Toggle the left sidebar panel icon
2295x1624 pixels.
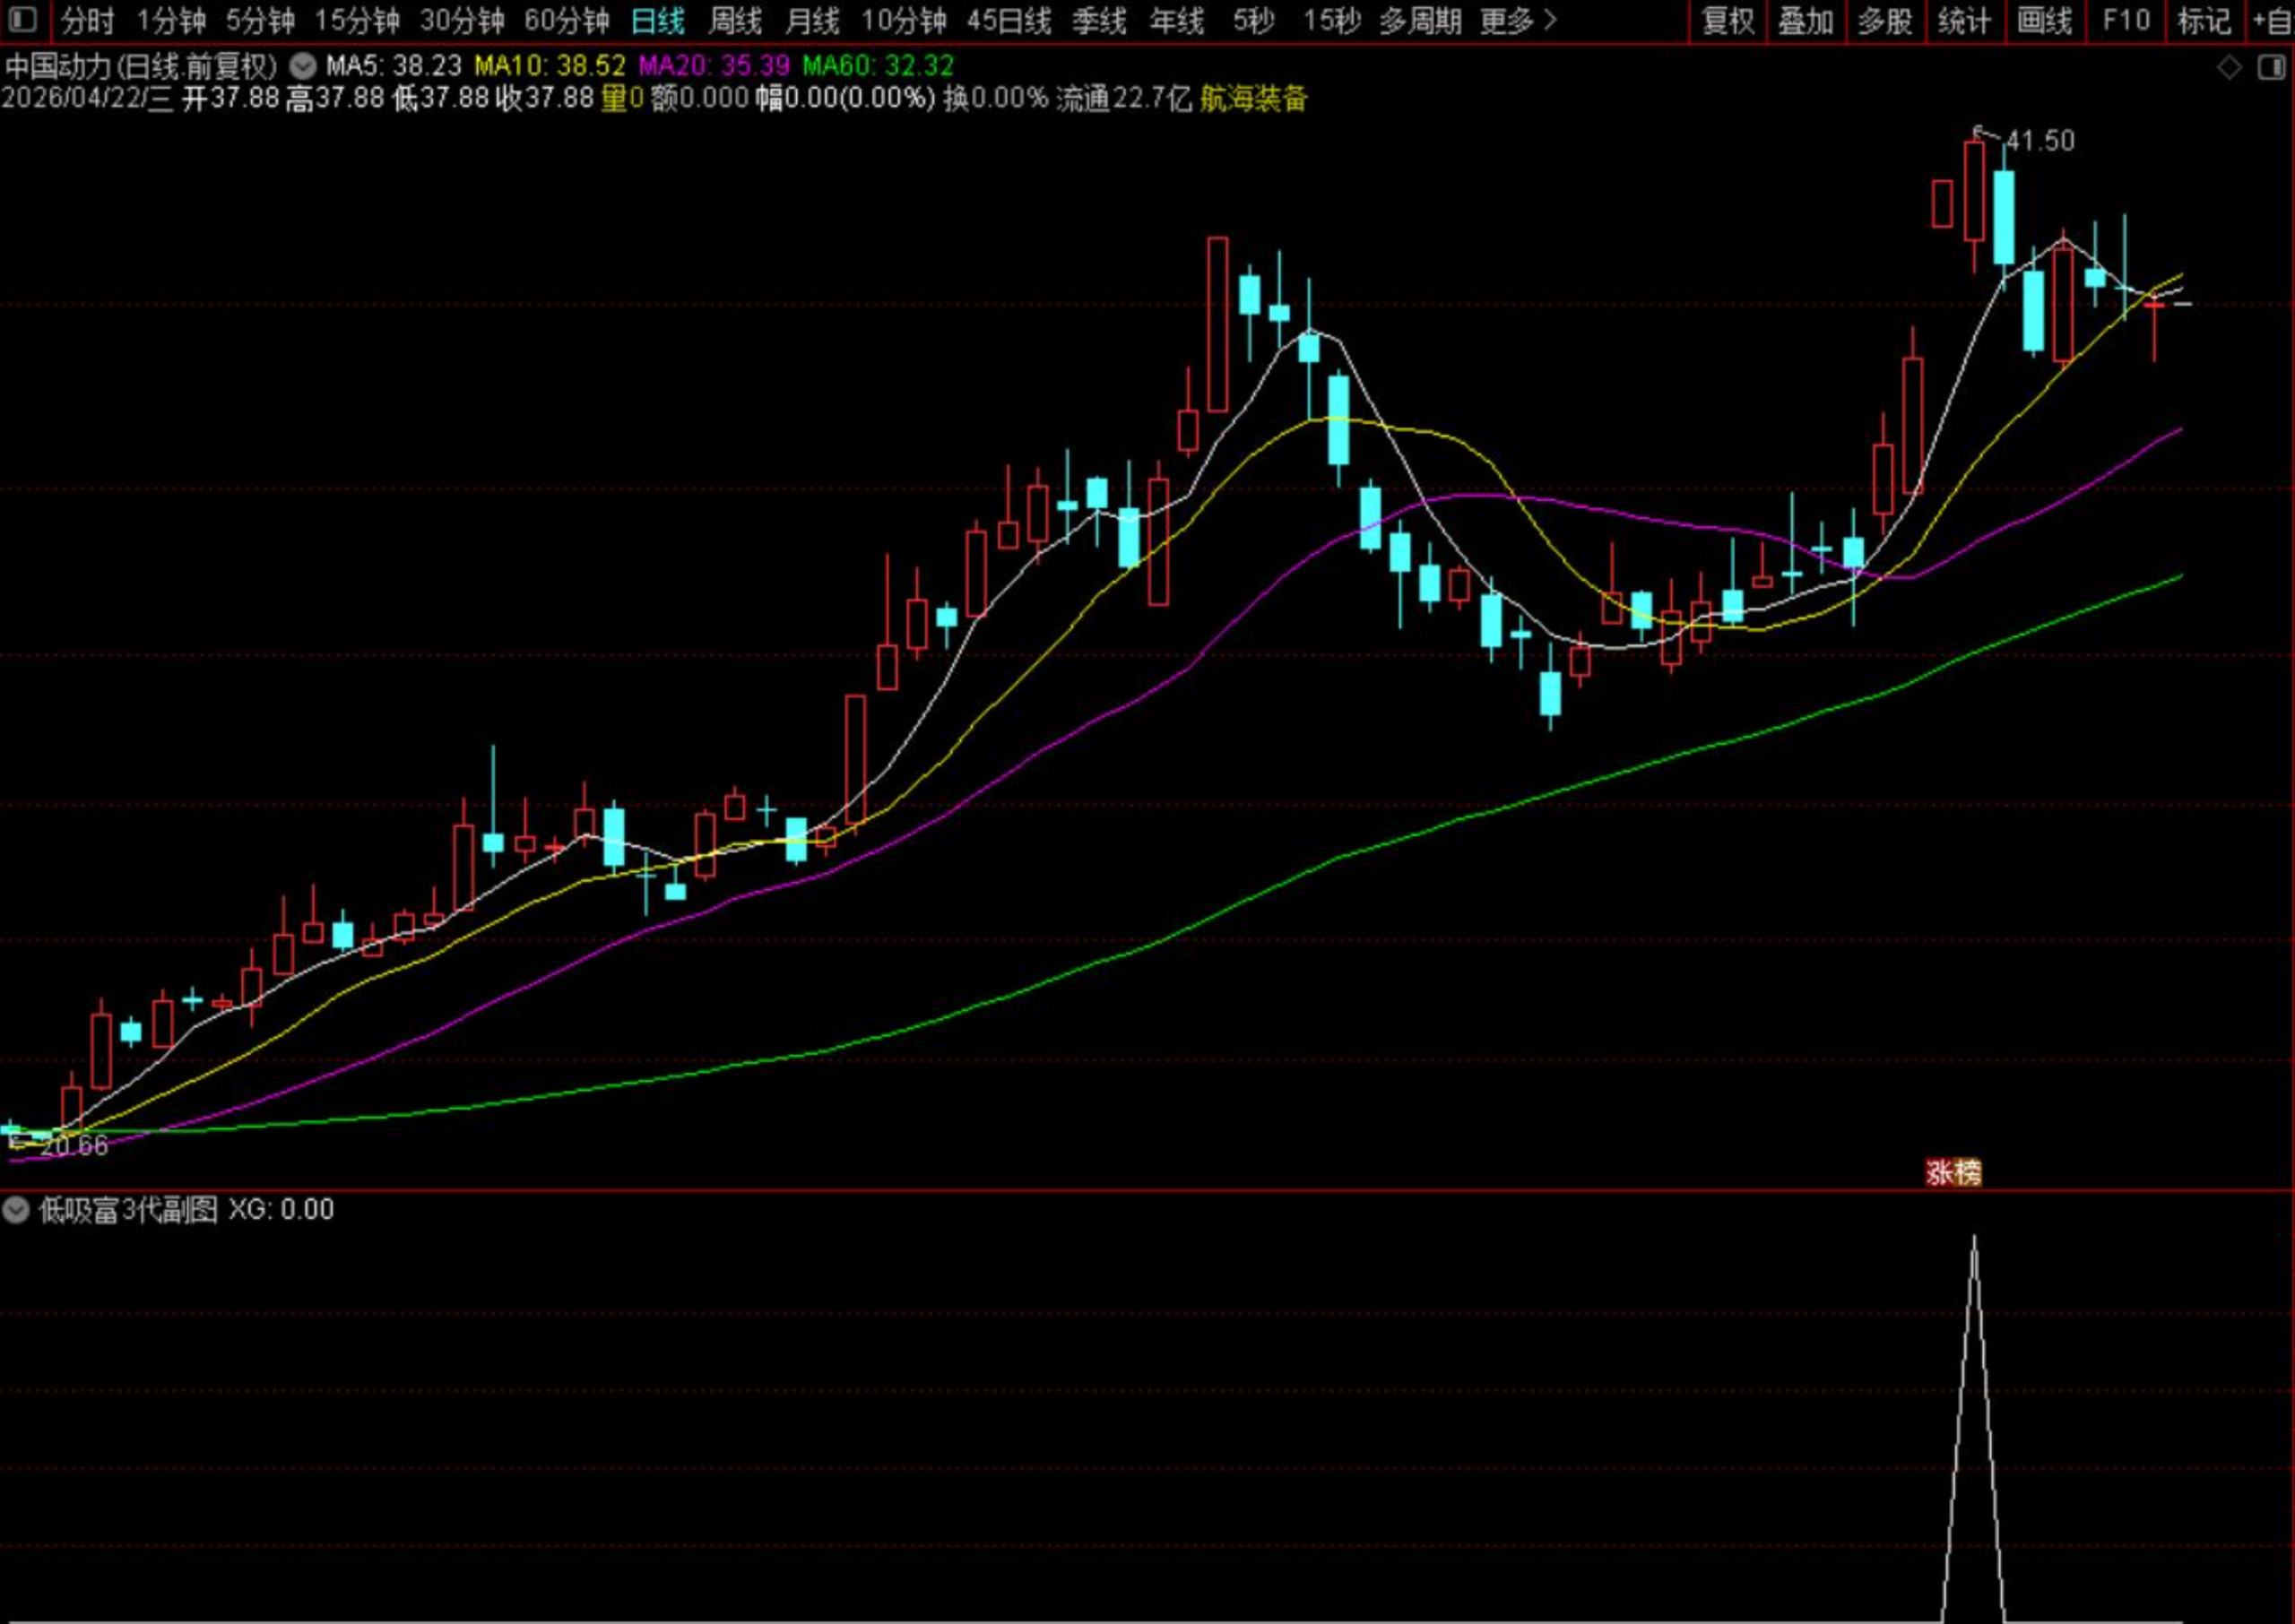coord(22,20)
